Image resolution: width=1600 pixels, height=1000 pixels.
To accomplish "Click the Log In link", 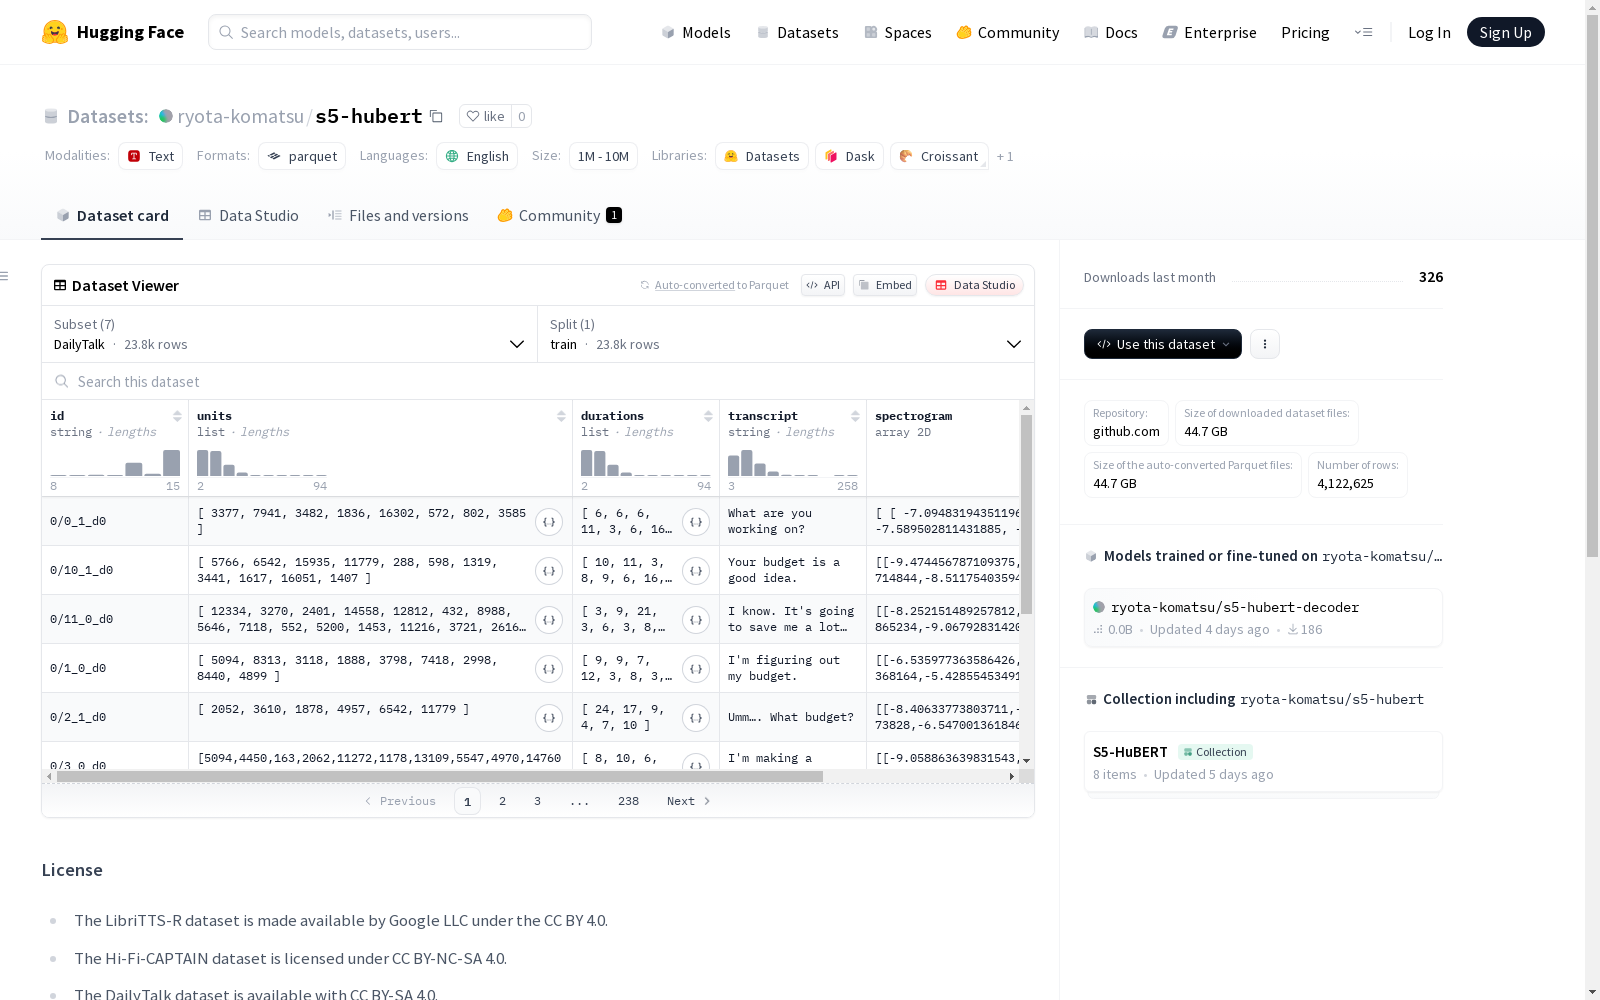I will (1429, 32).
